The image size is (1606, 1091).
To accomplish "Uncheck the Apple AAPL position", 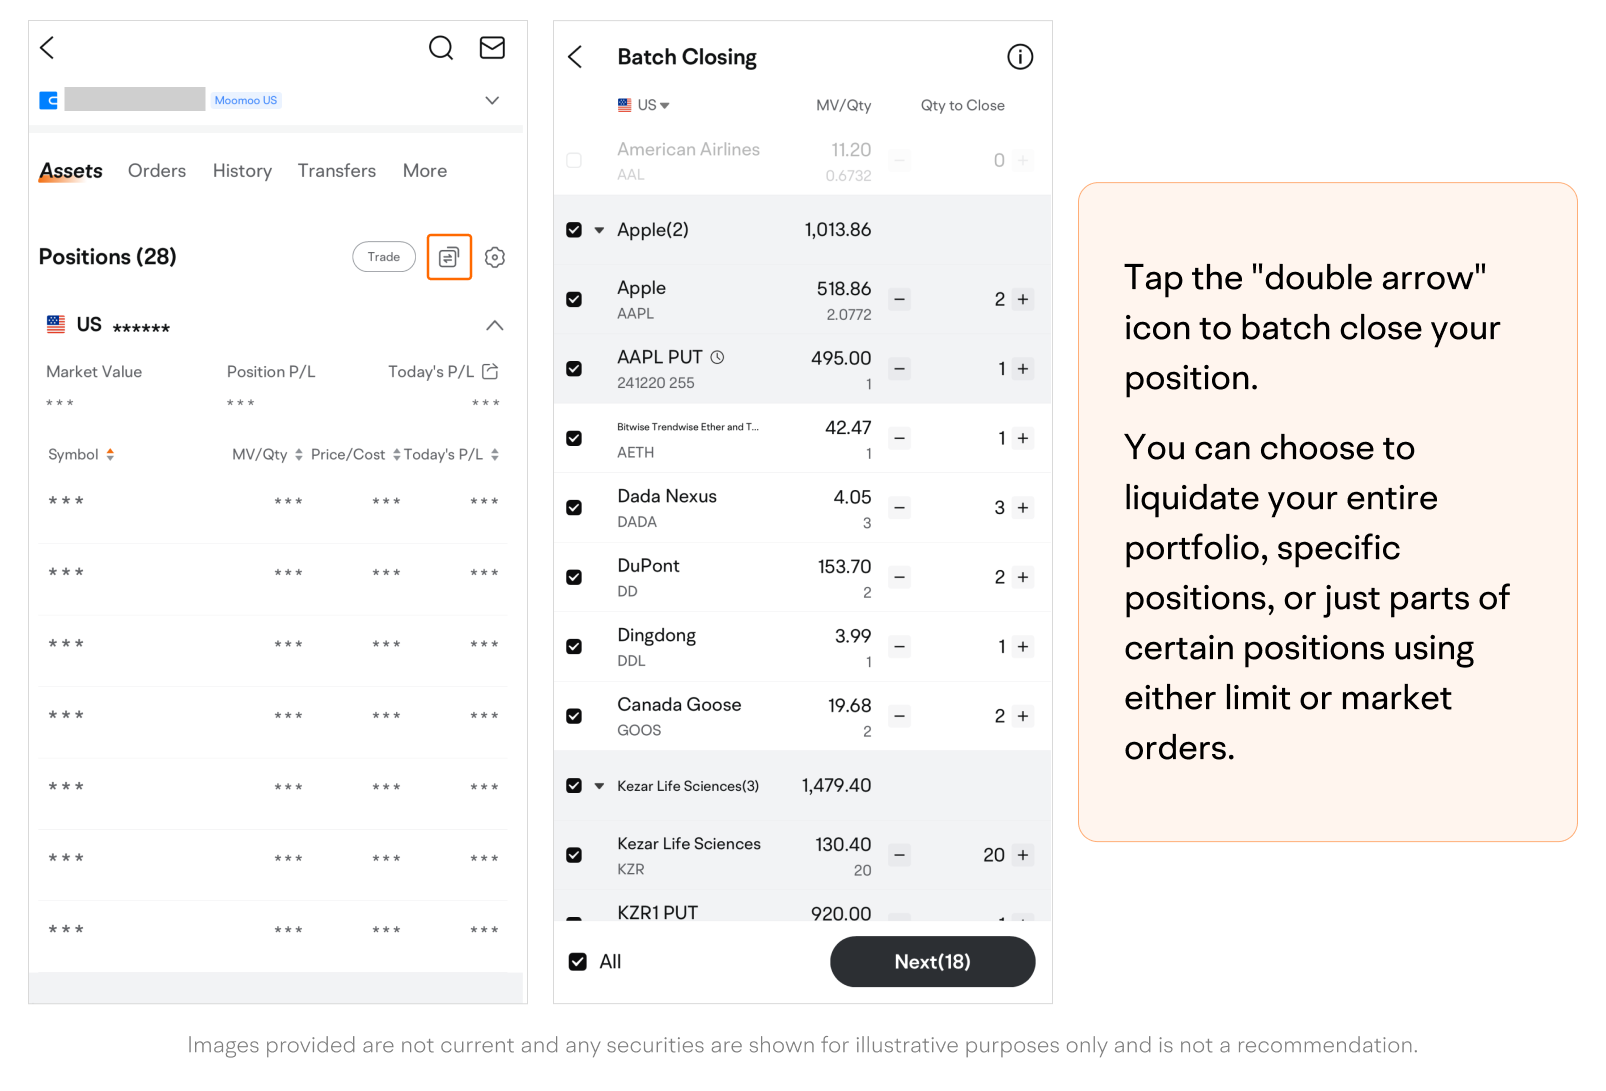I will coord(574,299).
